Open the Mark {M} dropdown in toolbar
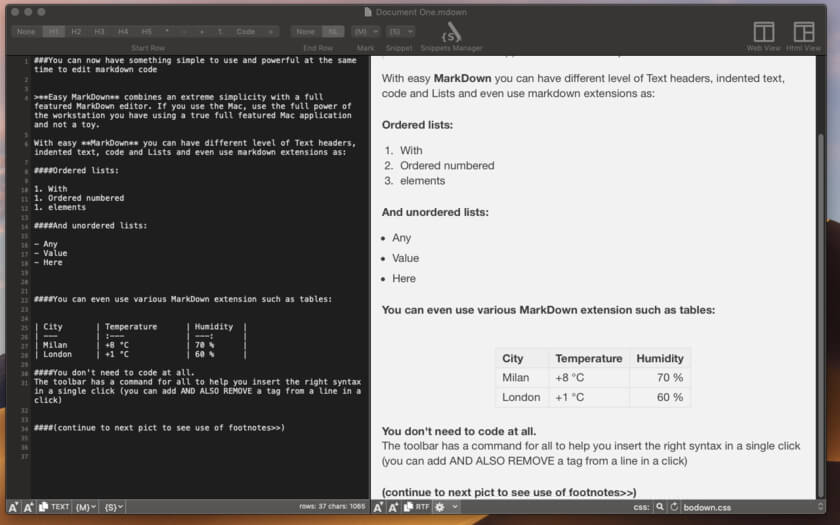The height and width of the screenshot is (525, 840). pyautogui.click(x=366, y=32)
